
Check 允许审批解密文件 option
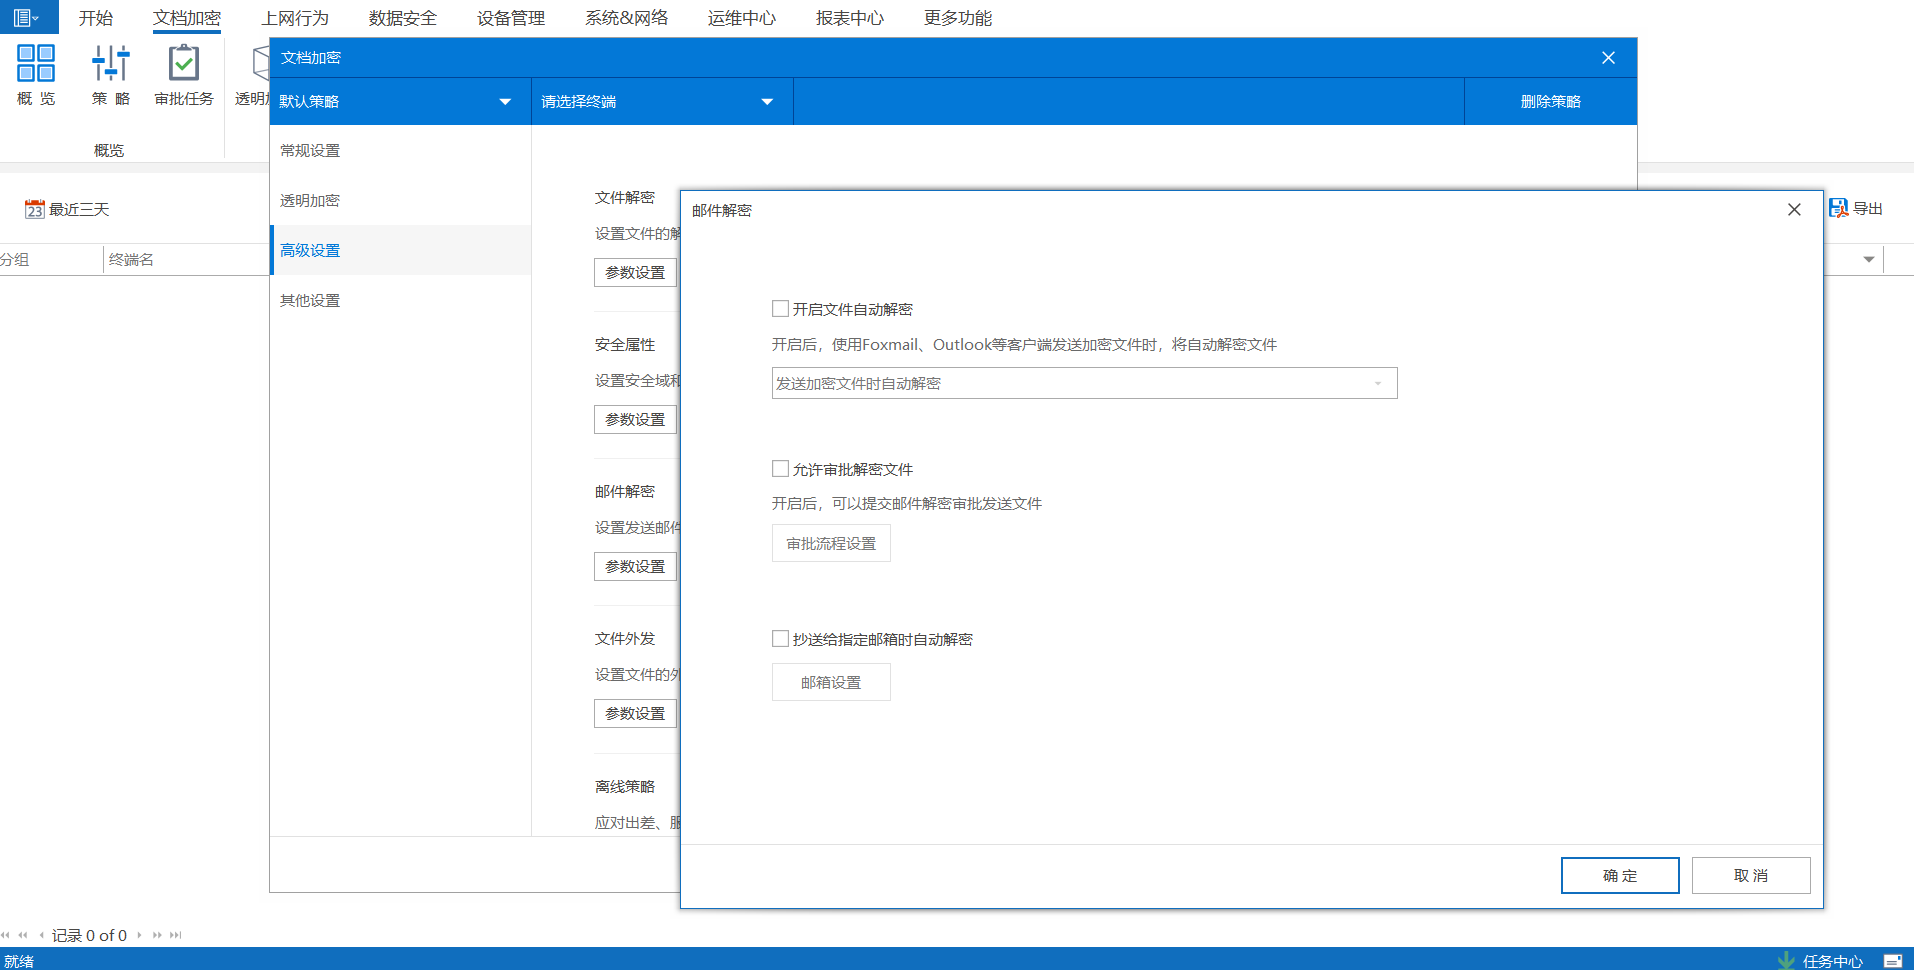click(780, 469)
